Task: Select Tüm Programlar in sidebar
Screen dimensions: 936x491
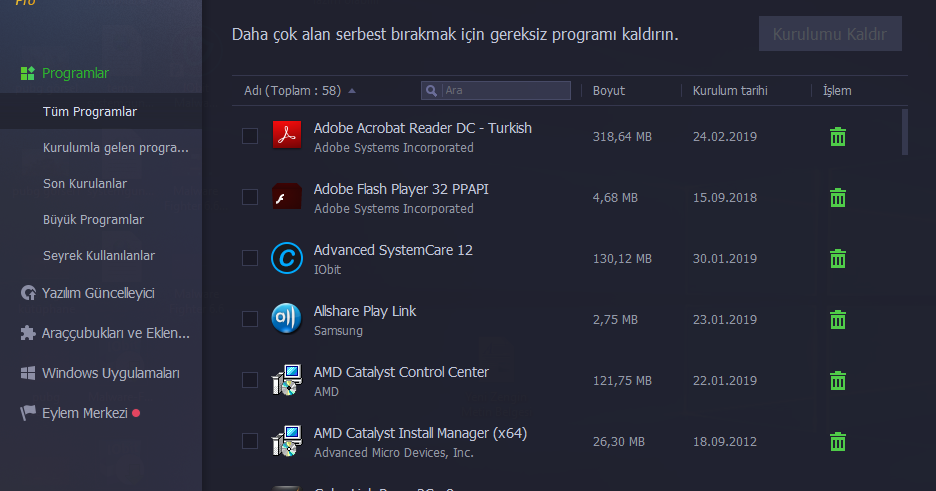Action: [x=101, y=112]
